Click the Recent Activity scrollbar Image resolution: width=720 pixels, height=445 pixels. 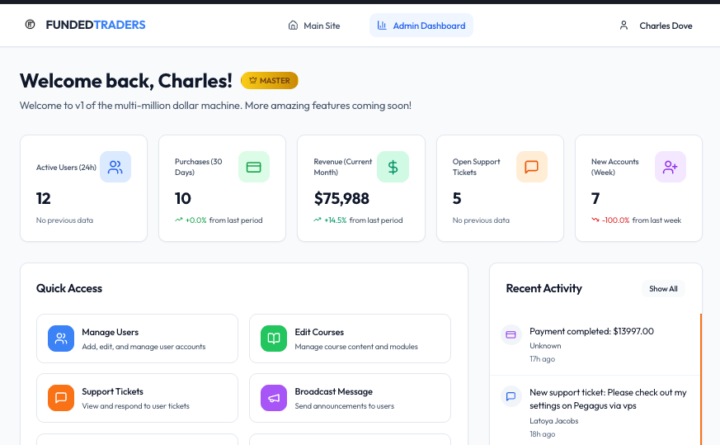pyautogui.click(x=701, y=379)
